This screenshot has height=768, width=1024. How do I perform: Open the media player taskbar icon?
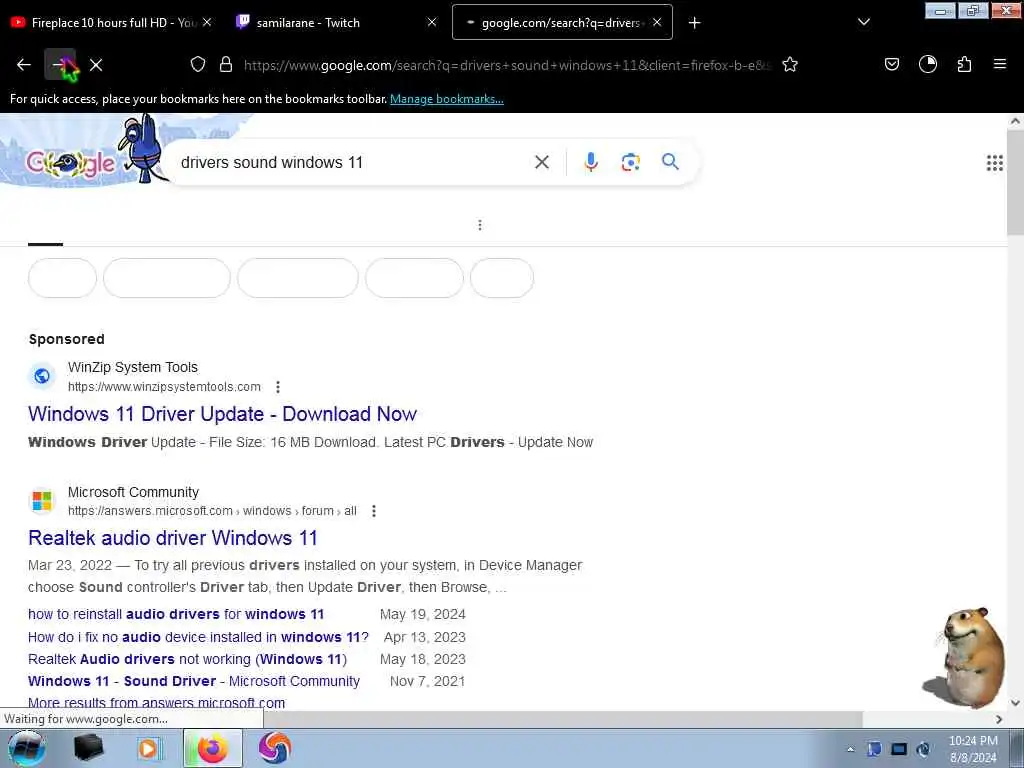click(150, 748)
